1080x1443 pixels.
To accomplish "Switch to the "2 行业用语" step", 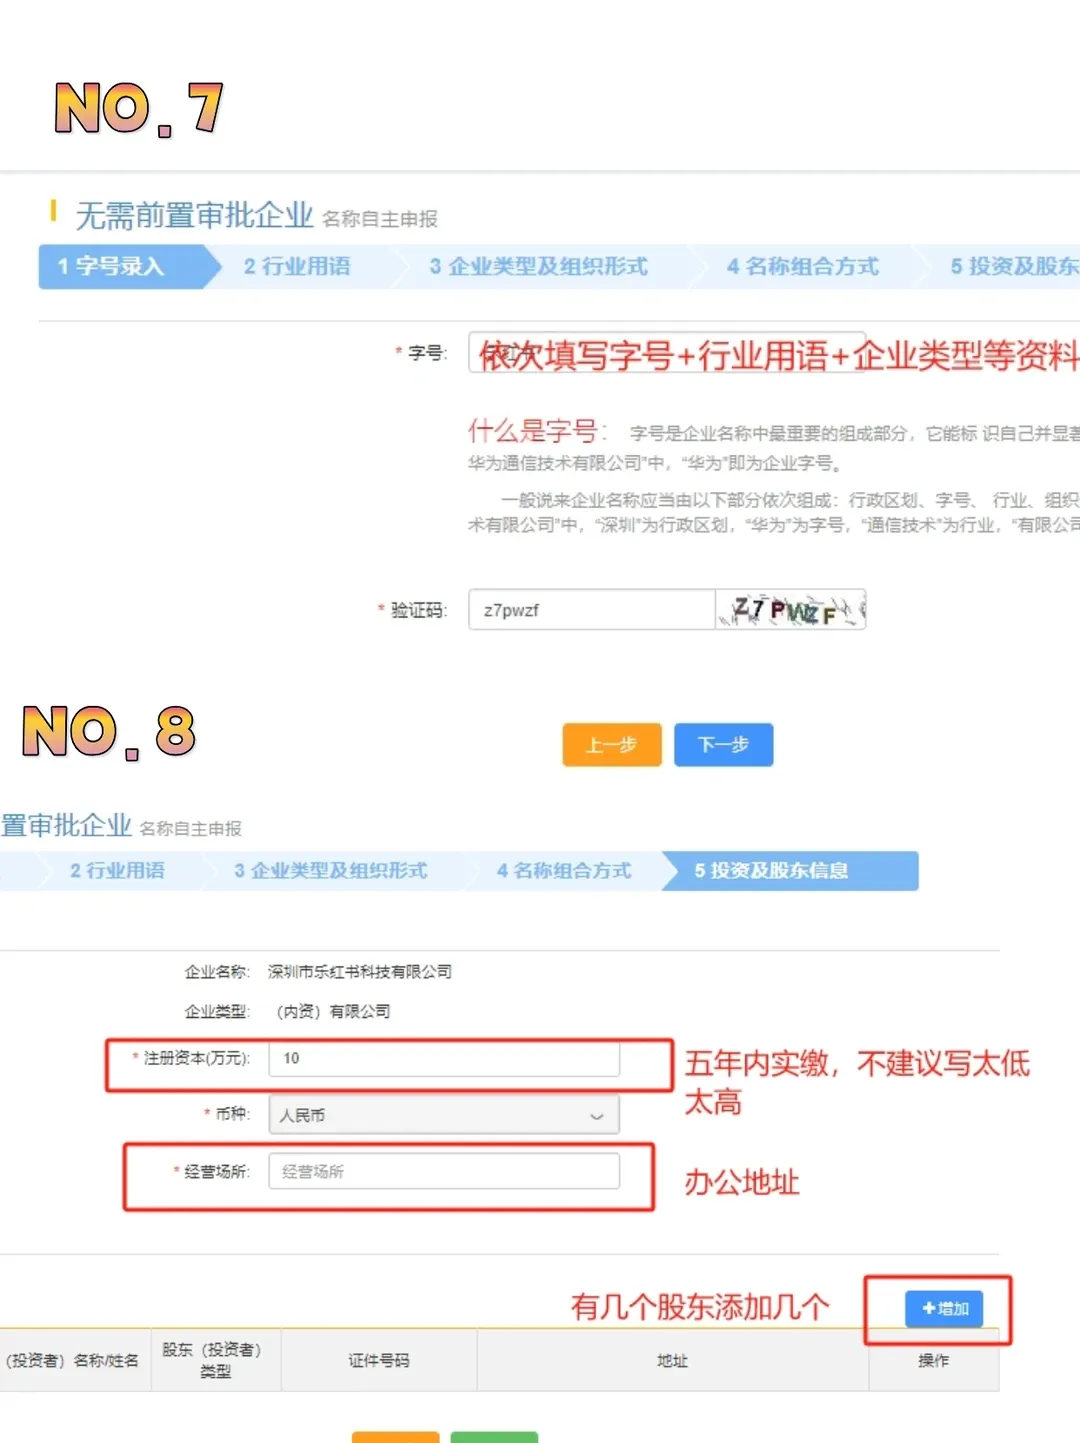I will tap(295, 266).
